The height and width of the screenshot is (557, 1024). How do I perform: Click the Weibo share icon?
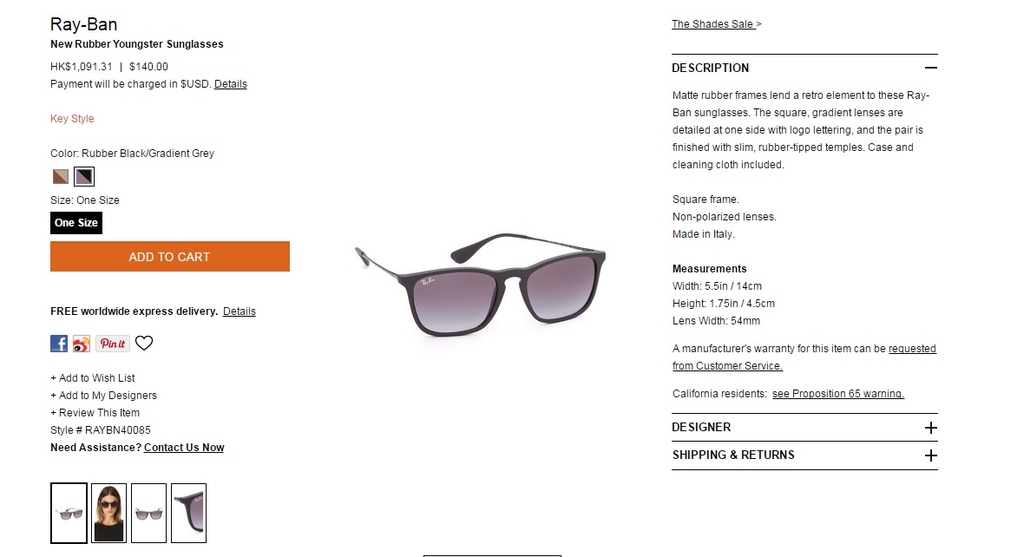click(x=82, y=343)
